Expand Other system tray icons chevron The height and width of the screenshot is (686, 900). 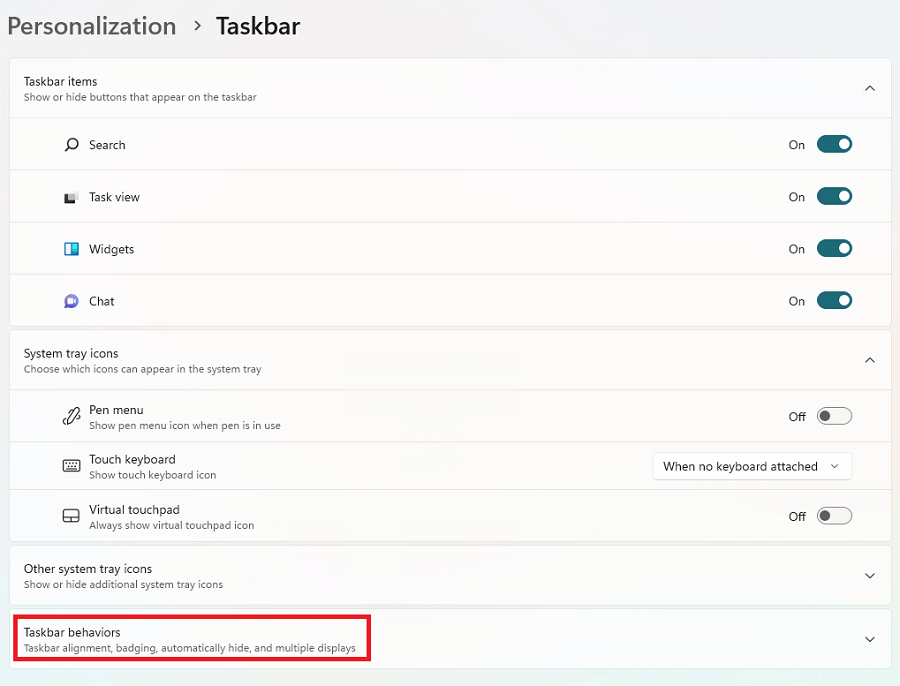click(870, 576)
